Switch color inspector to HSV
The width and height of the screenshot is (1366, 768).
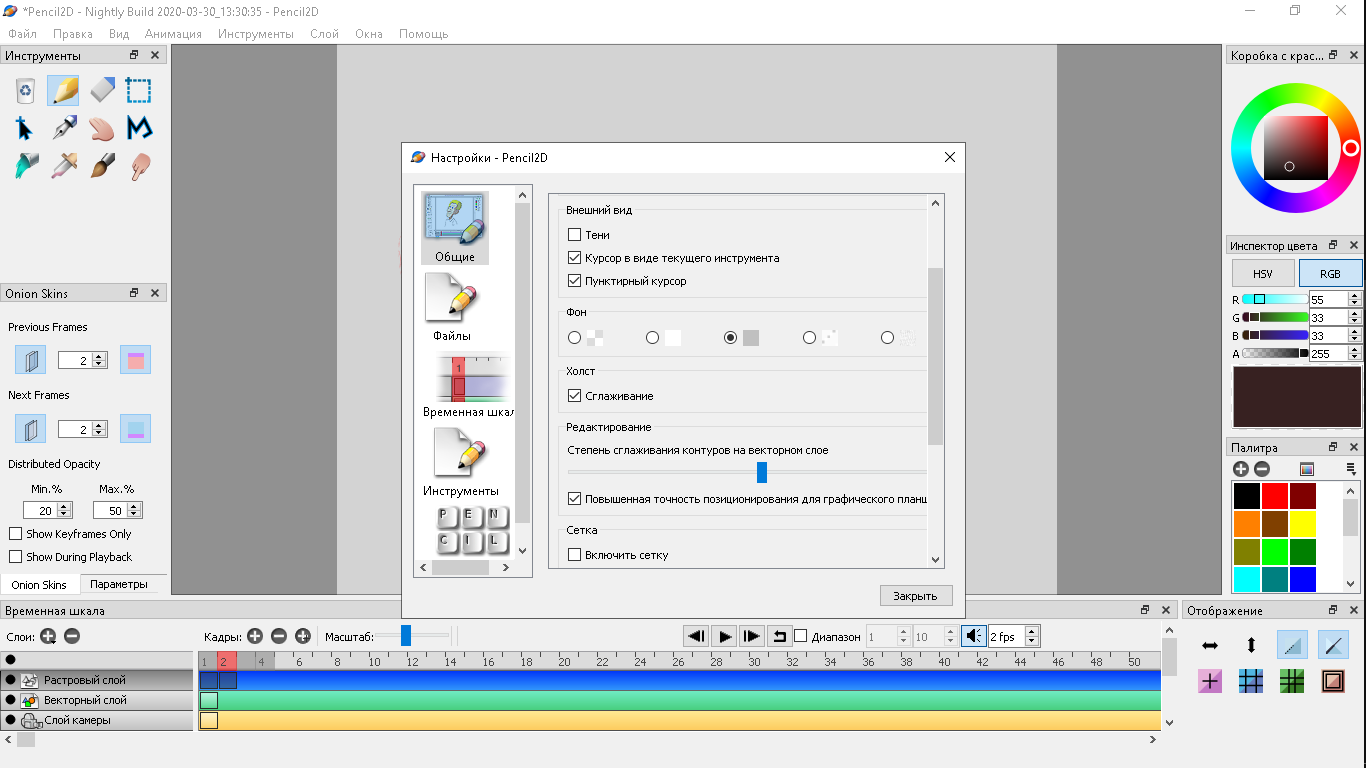click(1263, 273)
